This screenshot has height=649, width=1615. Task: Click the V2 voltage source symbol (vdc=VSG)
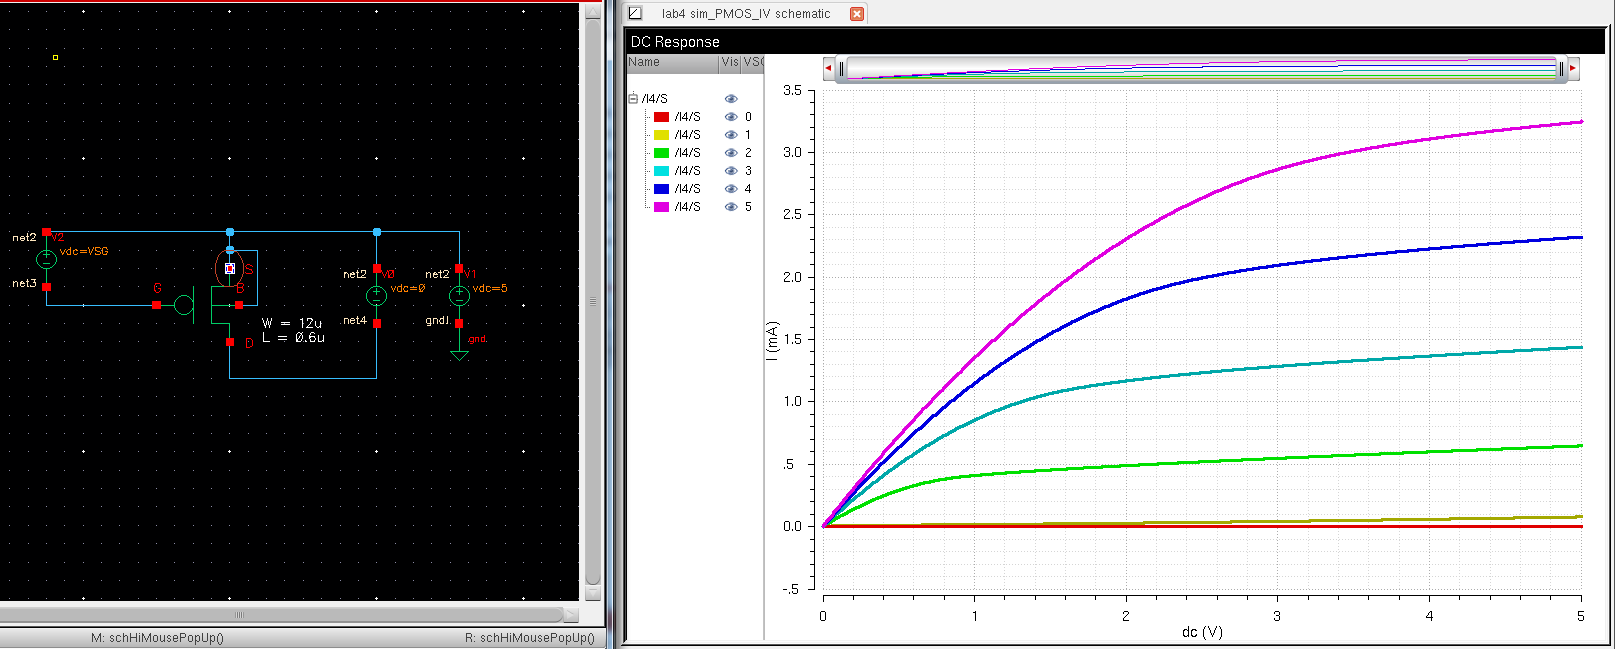[x=46, y=260]
